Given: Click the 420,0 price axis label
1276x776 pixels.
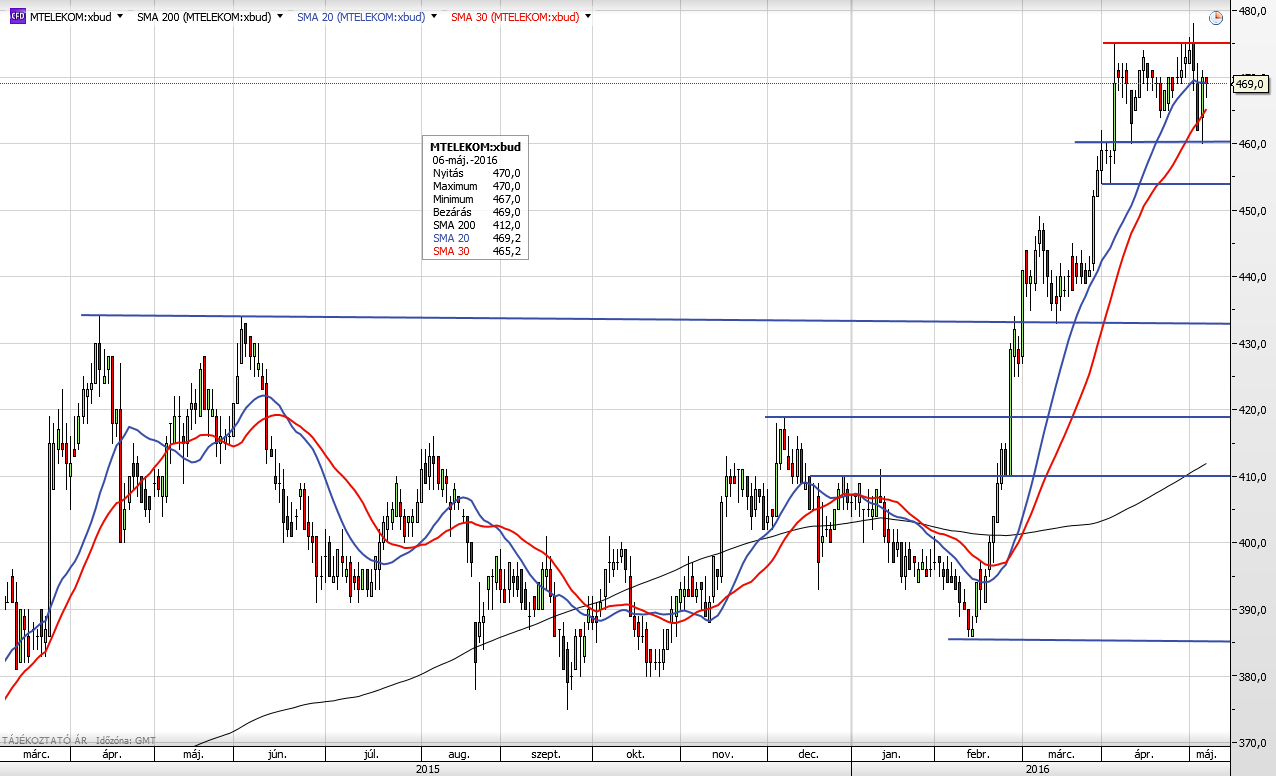Looking at the screenshot, I should 1253,410.
